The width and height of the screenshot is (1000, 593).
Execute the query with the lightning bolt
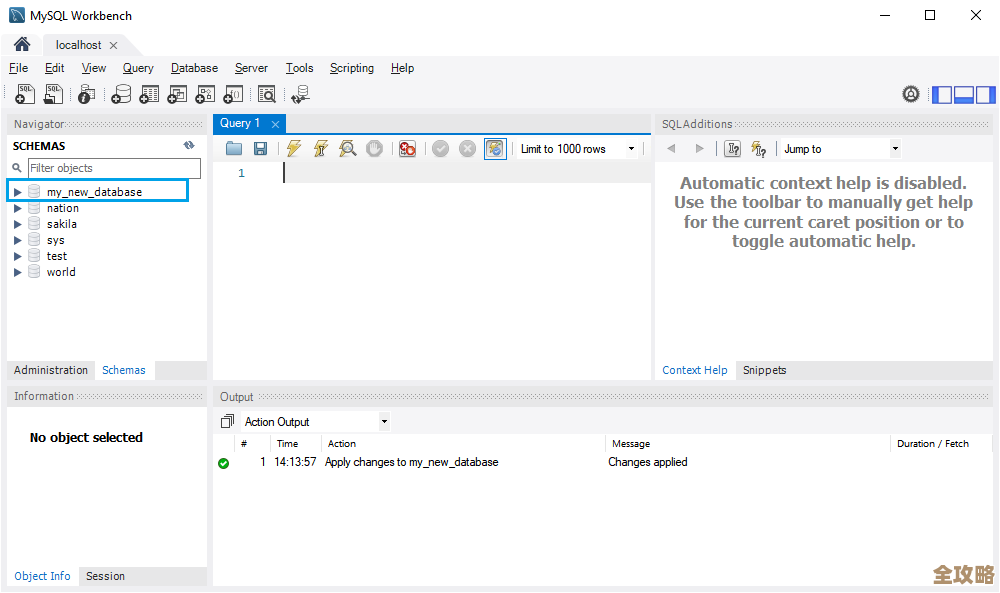[x=293, y=149]
